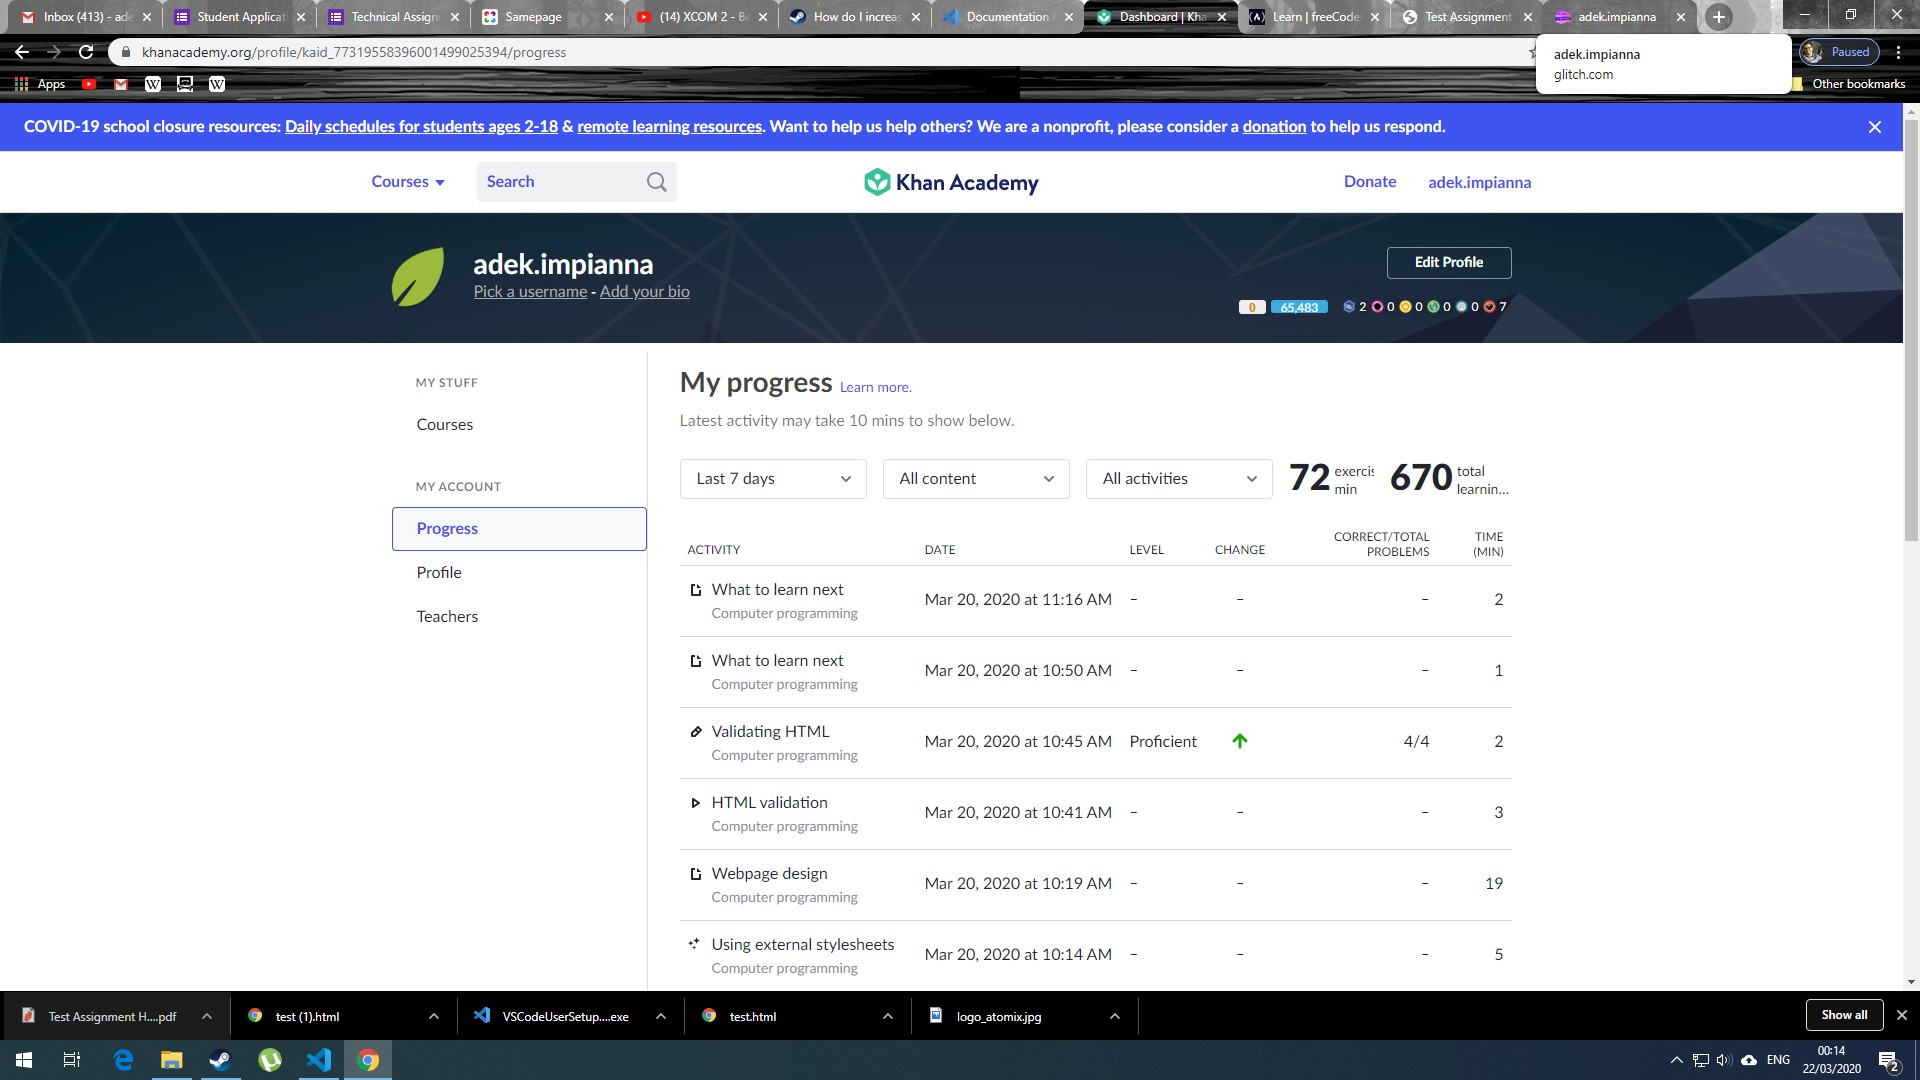This screenshot has height=1080, width=1920.
Task: Click the Edit Profile button
Action: pos(1448,263)
